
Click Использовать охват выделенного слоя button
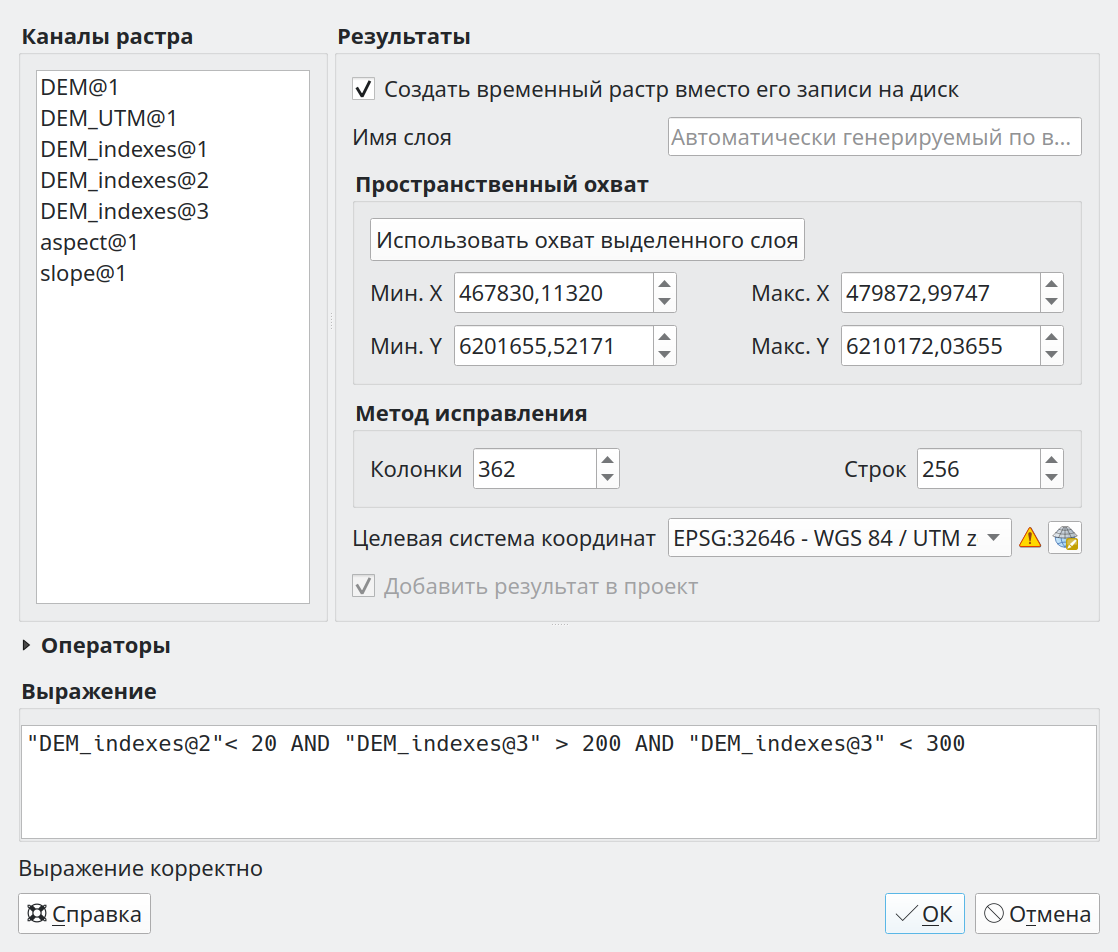588,240
